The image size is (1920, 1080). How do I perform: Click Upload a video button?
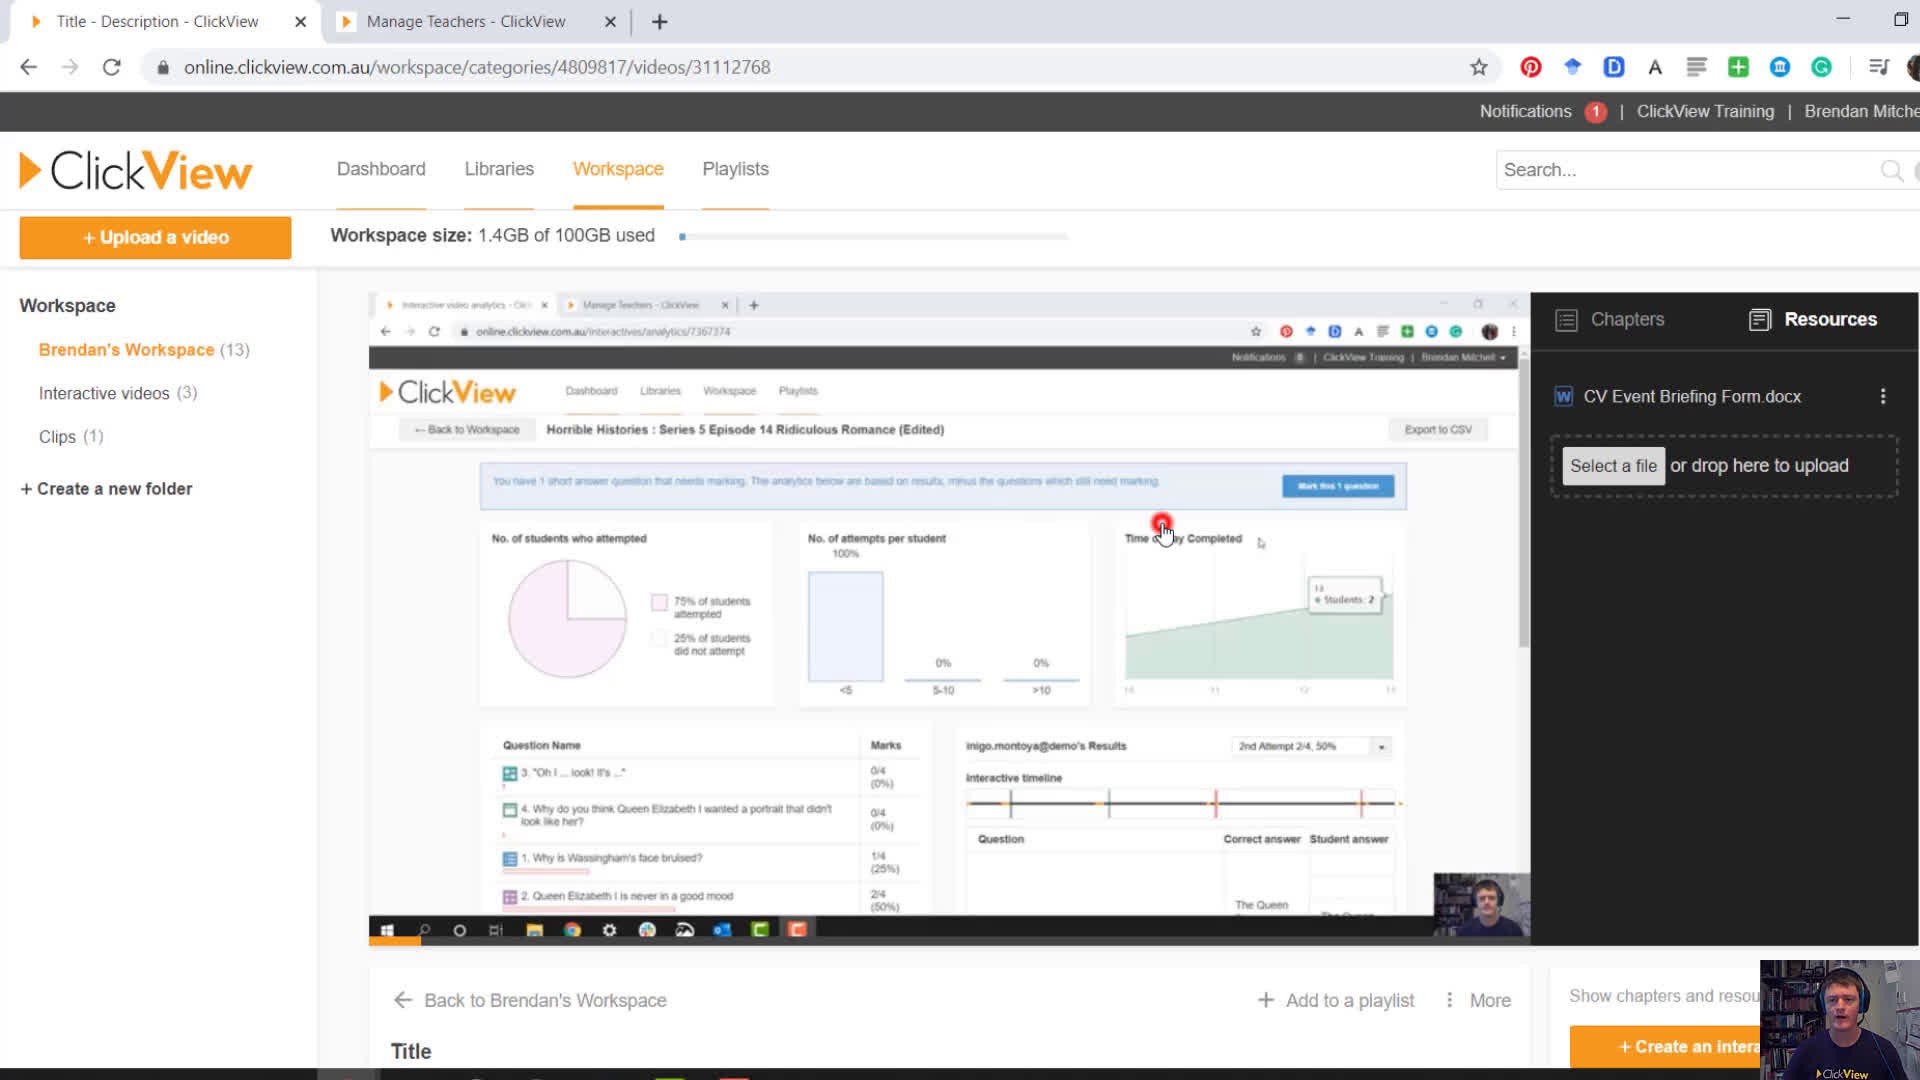click(156, 238)
